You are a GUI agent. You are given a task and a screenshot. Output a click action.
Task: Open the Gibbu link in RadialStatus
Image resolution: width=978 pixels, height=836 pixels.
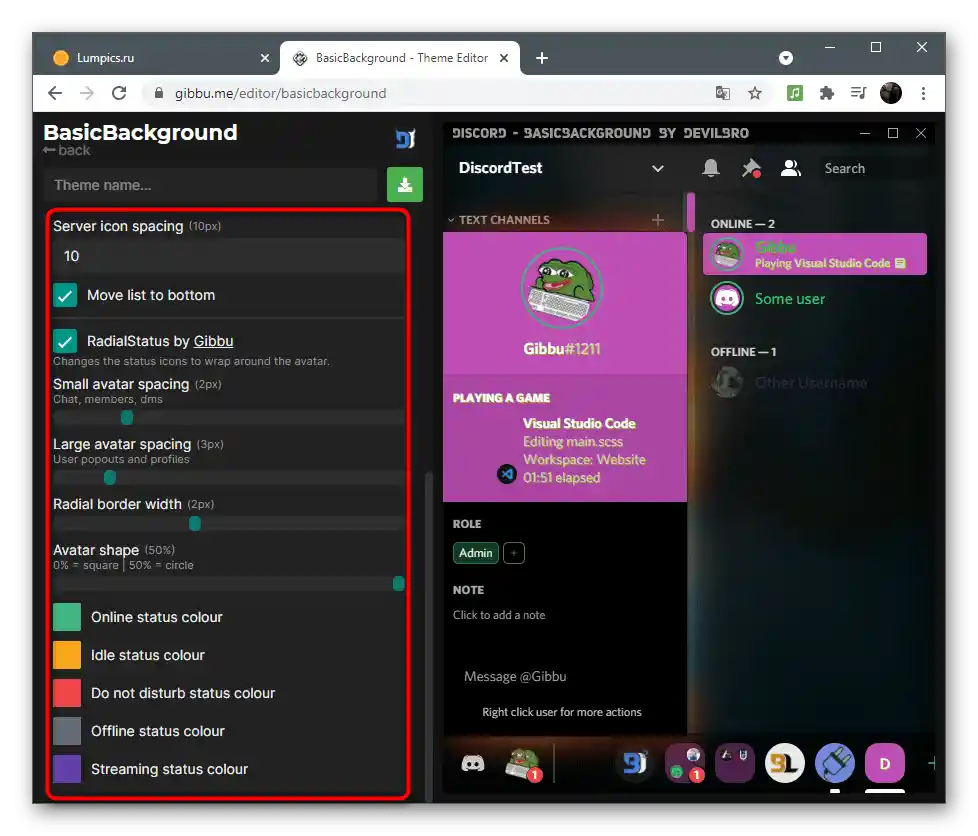pyautogui.click(x=213, y=341)
